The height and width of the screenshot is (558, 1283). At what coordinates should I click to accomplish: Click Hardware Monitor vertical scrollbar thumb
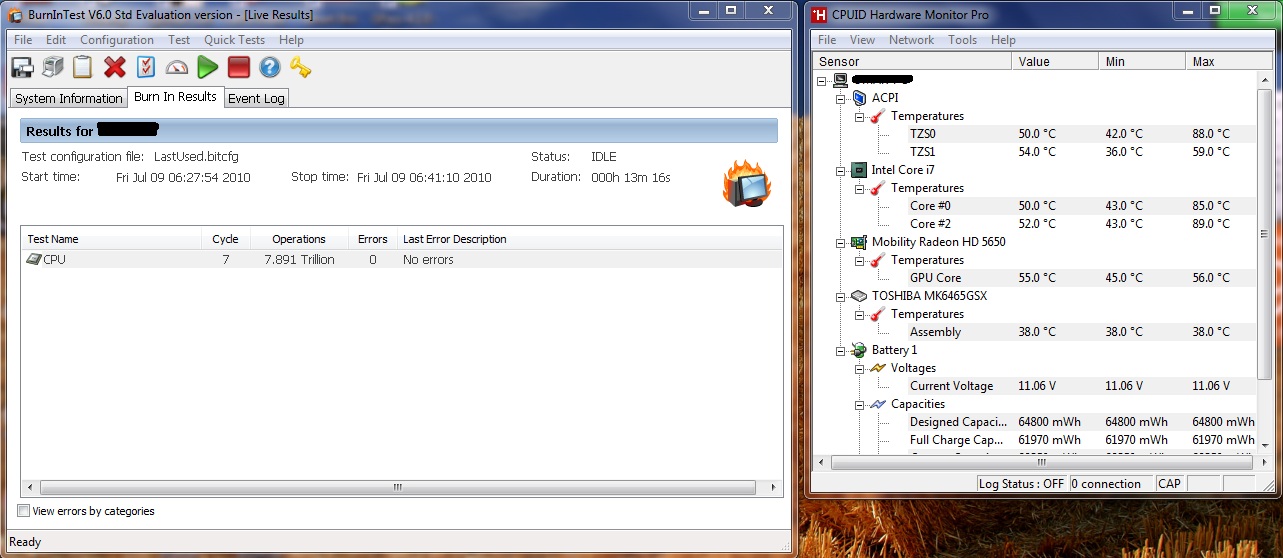click(x=1265, y=234)
